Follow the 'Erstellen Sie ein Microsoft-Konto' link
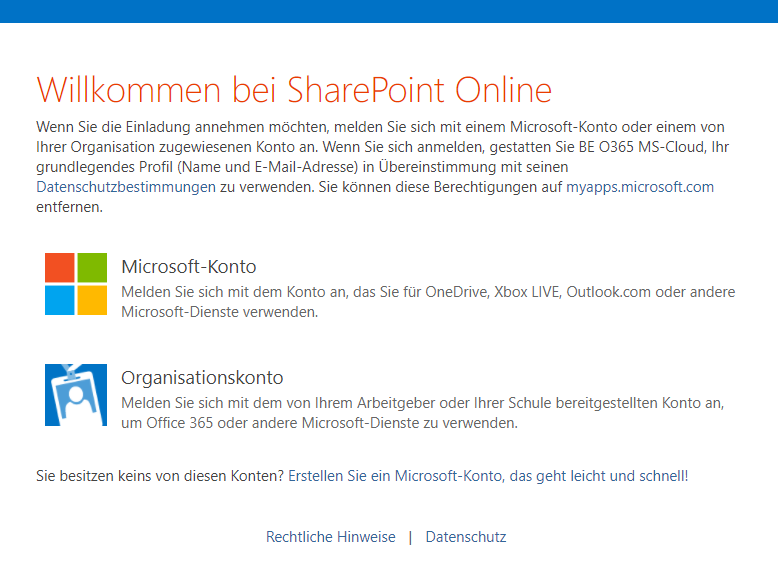Screen dimensions: 778x571 point(395,476)
